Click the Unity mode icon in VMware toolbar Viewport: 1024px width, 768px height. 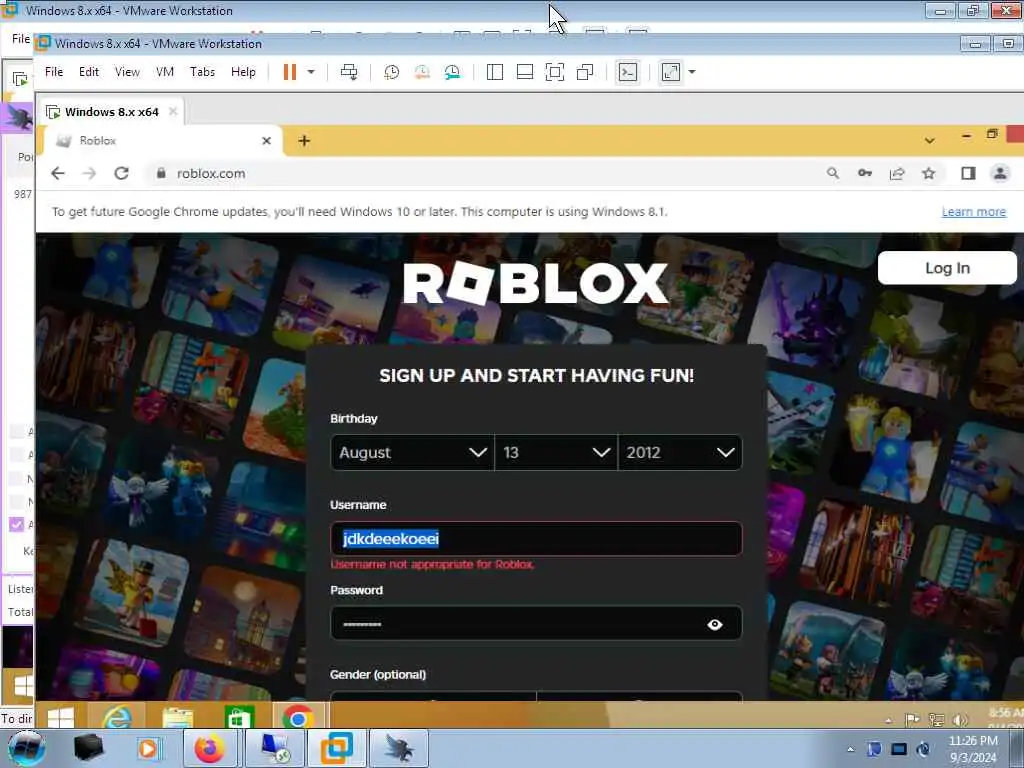coord(585,72)
